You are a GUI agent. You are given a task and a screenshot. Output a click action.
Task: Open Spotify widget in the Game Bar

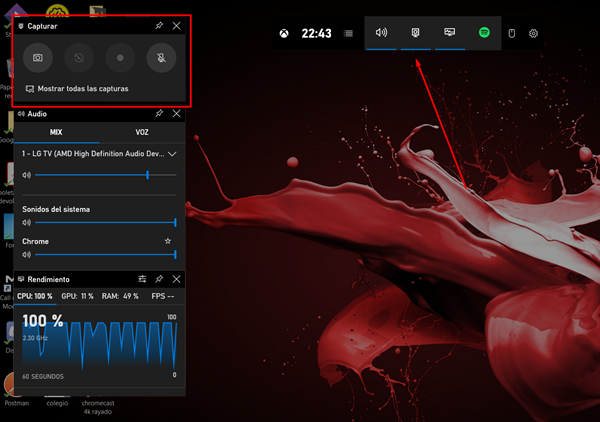pos(484,33)
